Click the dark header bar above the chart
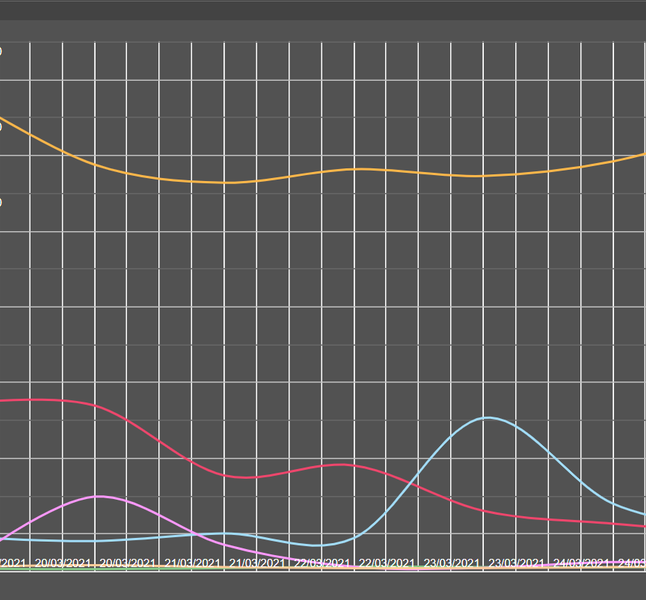The image size is (646, 600). click(x=323, y=10)
